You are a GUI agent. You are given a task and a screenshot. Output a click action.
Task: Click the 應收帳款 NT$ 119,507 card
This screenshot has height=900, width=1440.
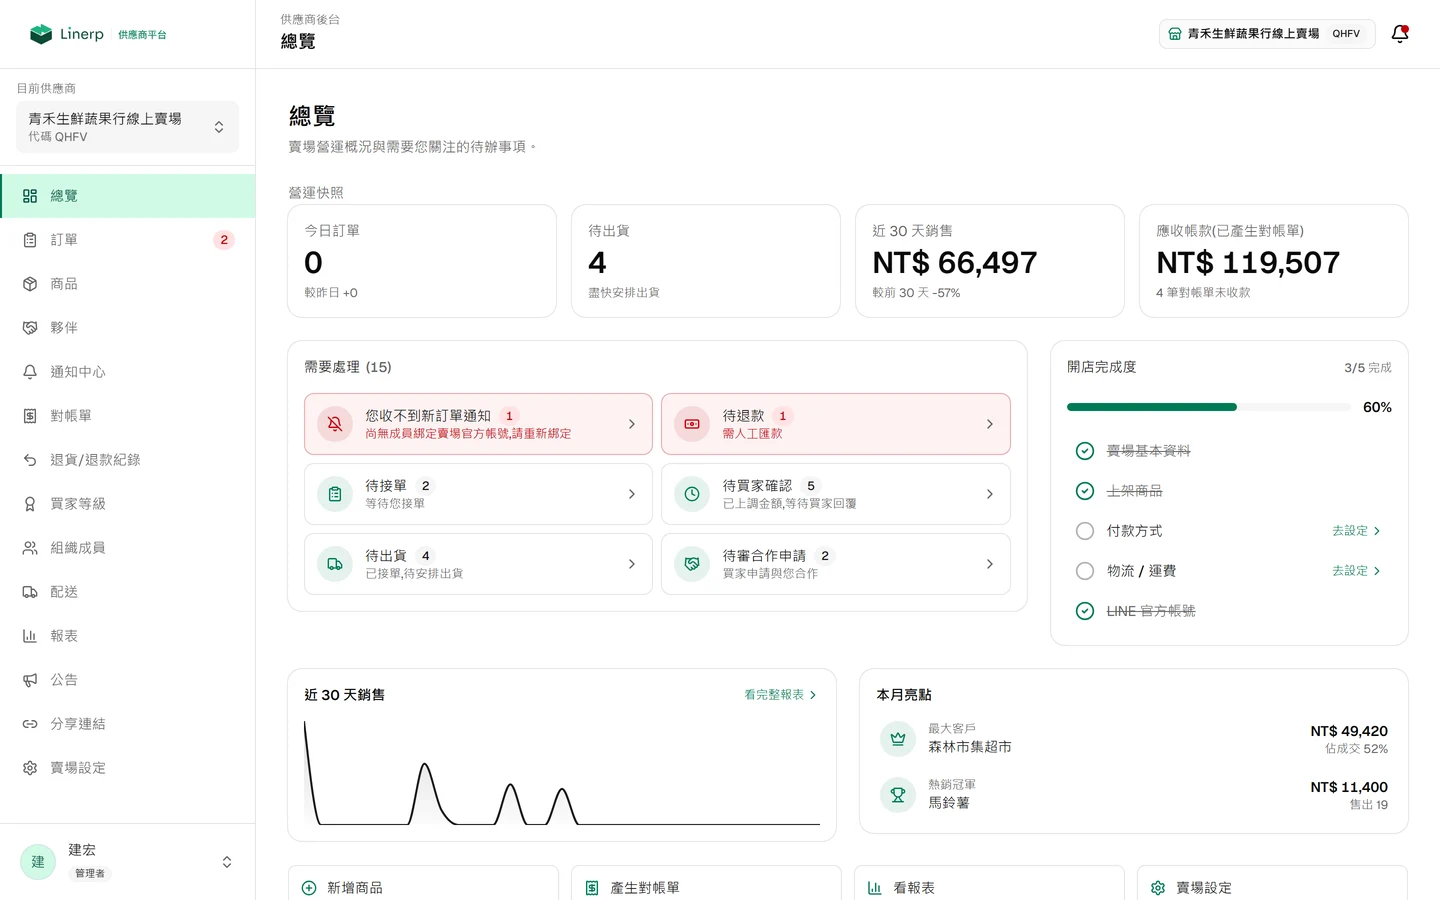1274,261
